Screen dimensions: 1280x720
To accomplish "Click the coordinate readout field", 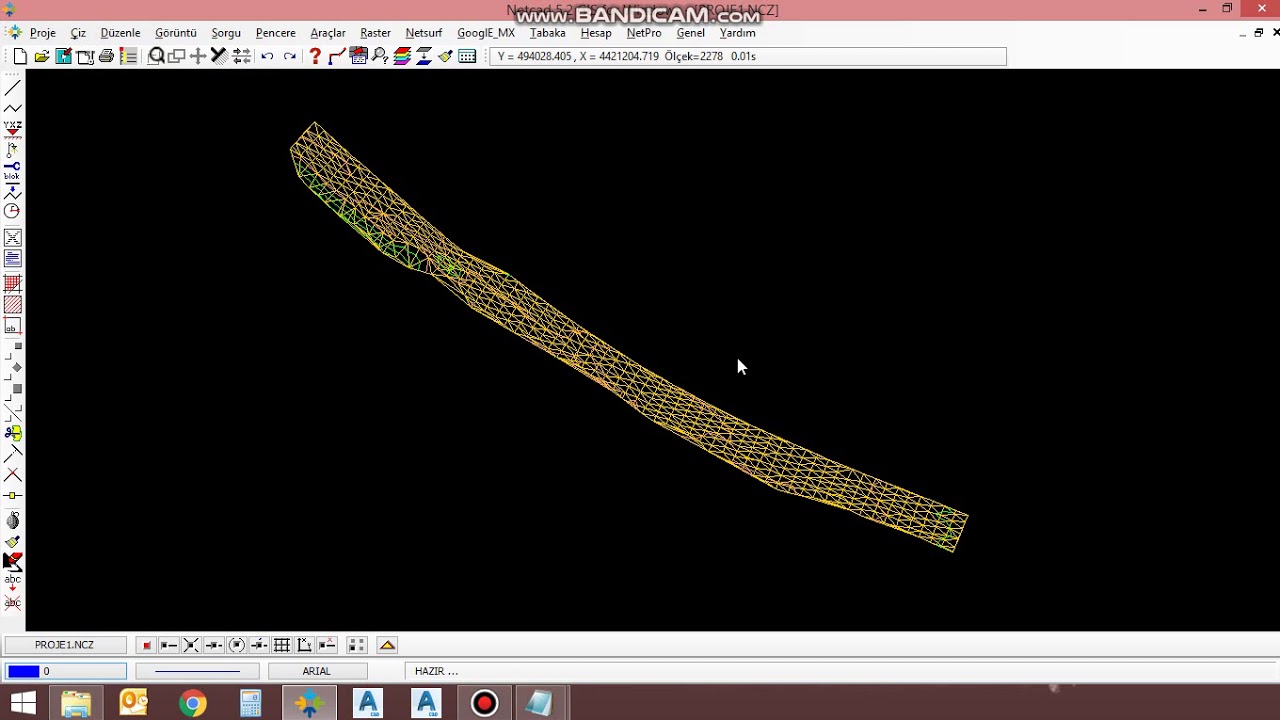I will pos(748,56).
